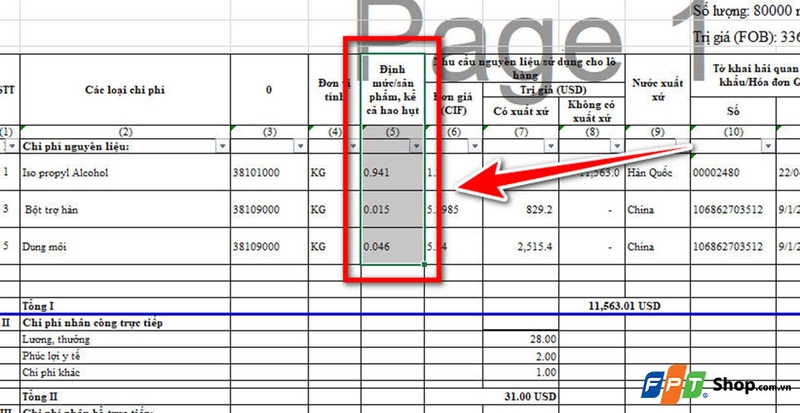The width and height of the screenshot is (800, 413).
Task: Select the 'Tổng I' label cell
Action: pos(125,306)
